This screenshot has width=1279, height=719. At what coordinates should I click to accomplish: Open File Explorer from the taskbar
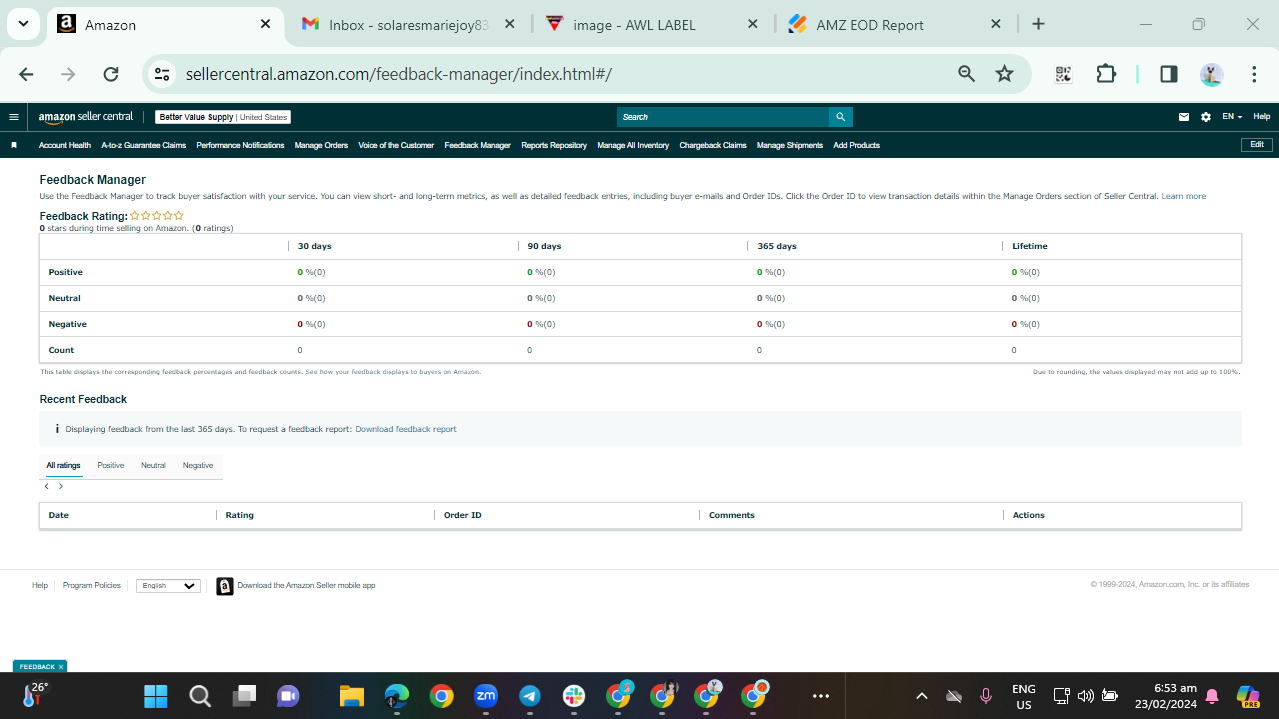351,696
